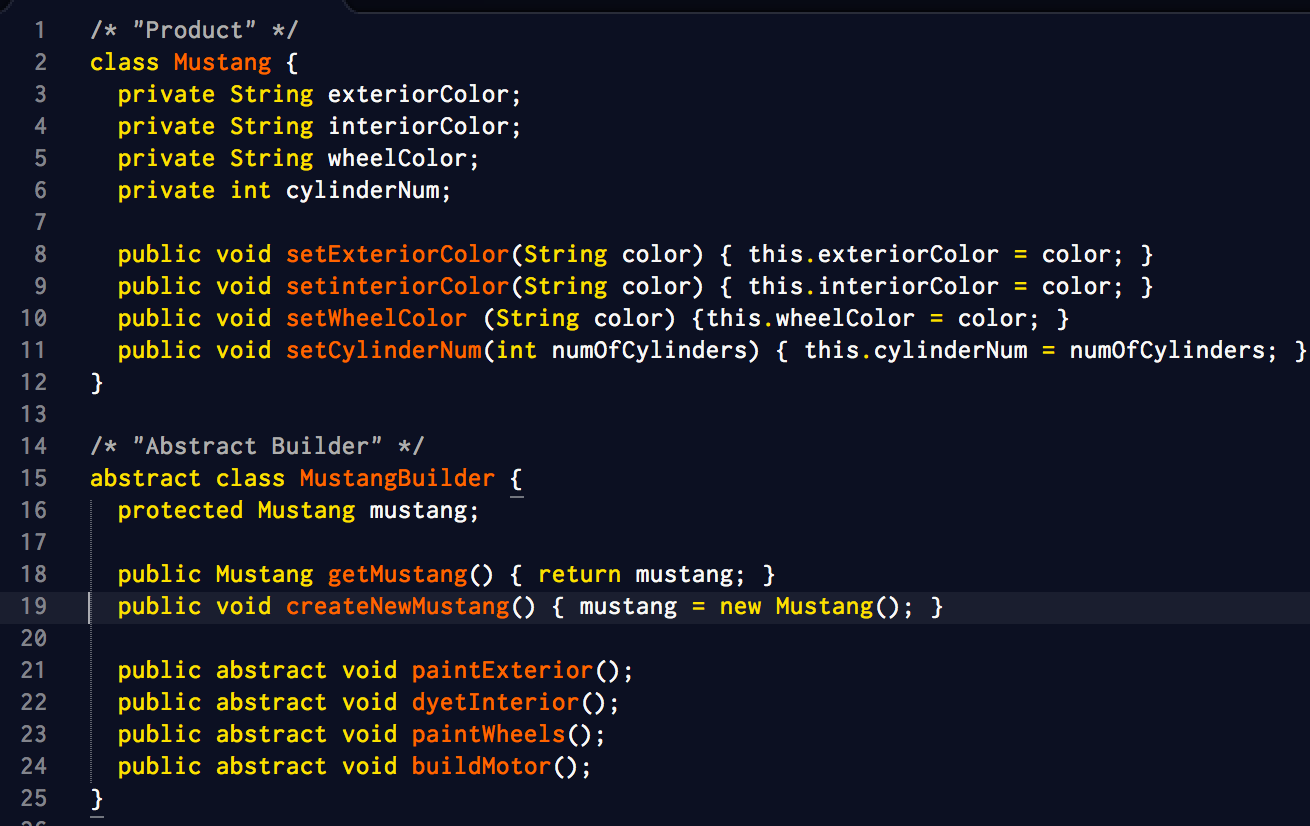
Task: Click the getMustang method name
Action: (x=398, y=574)
